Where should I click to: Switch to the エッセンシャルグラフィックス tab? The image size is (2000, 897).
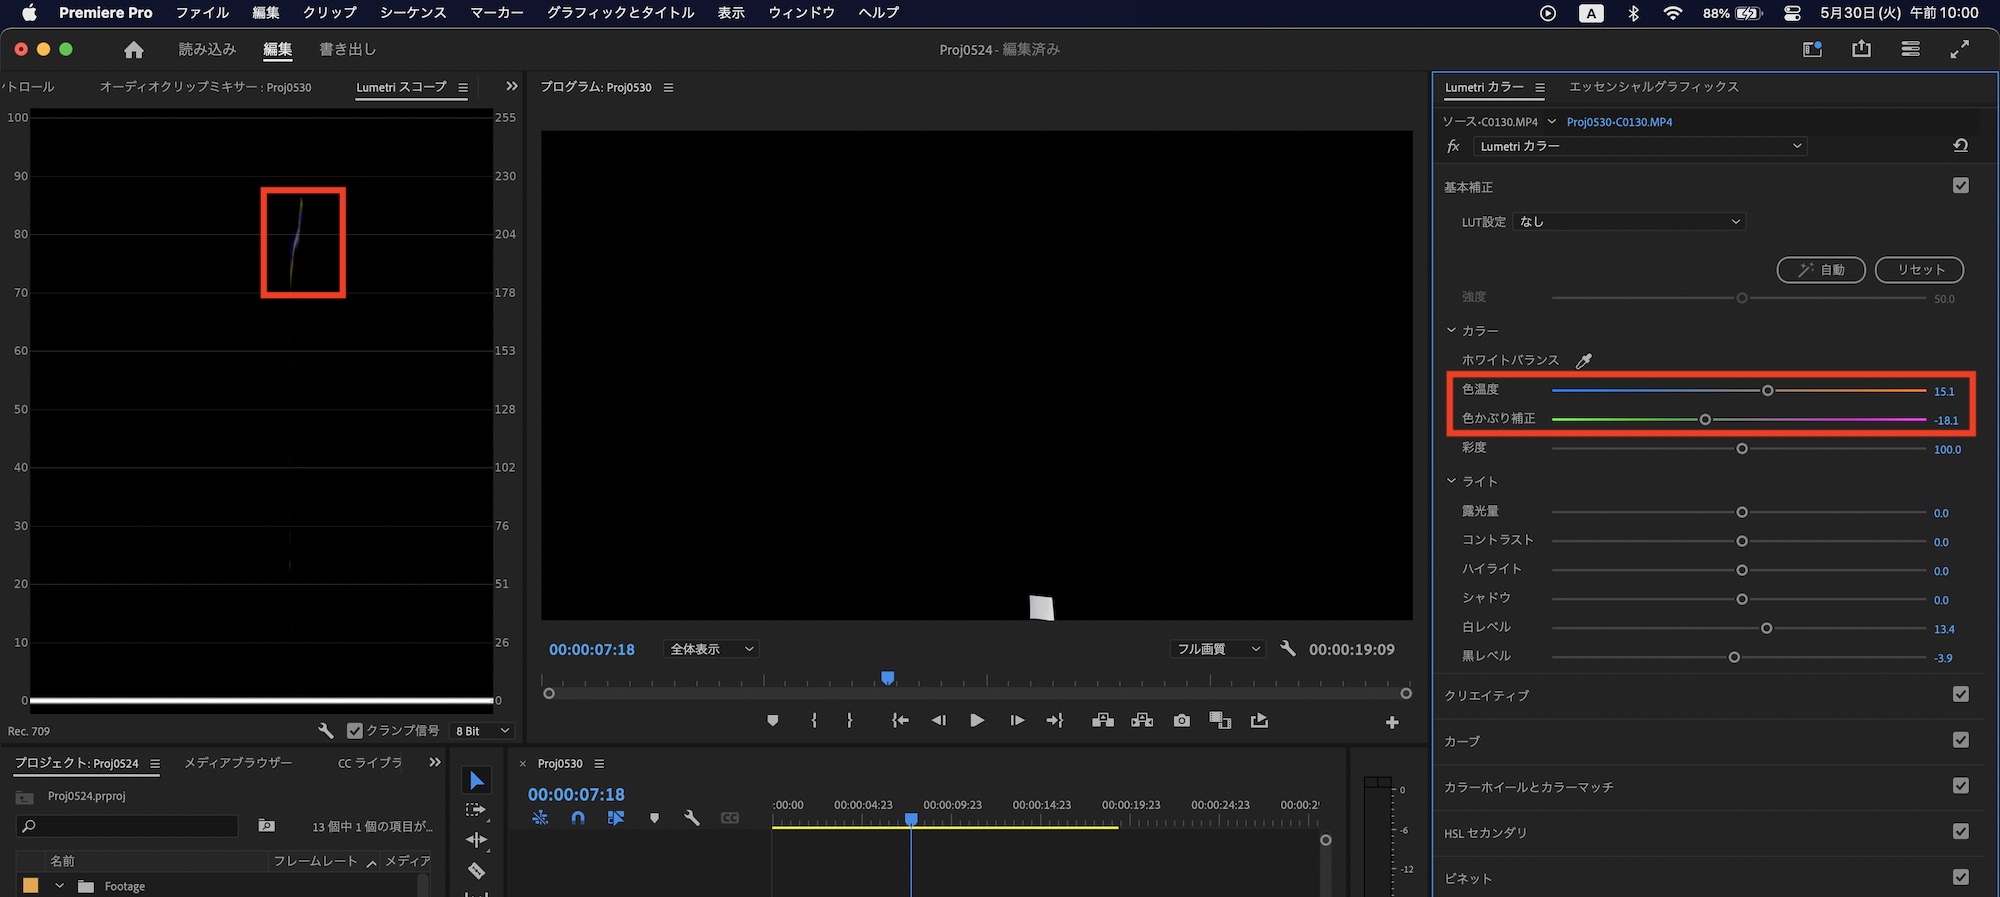(1653, 87)
